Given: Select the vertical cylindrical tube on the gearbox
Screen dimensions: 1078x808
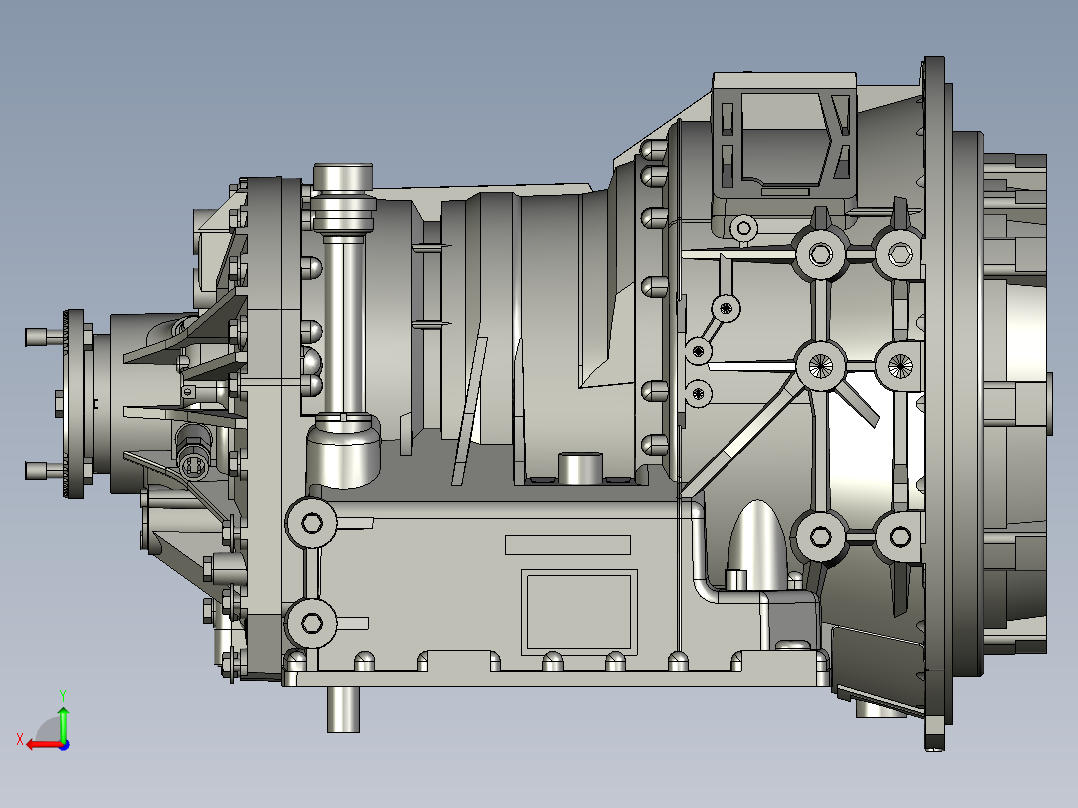Looking at the screenshot, I should 343,324.
